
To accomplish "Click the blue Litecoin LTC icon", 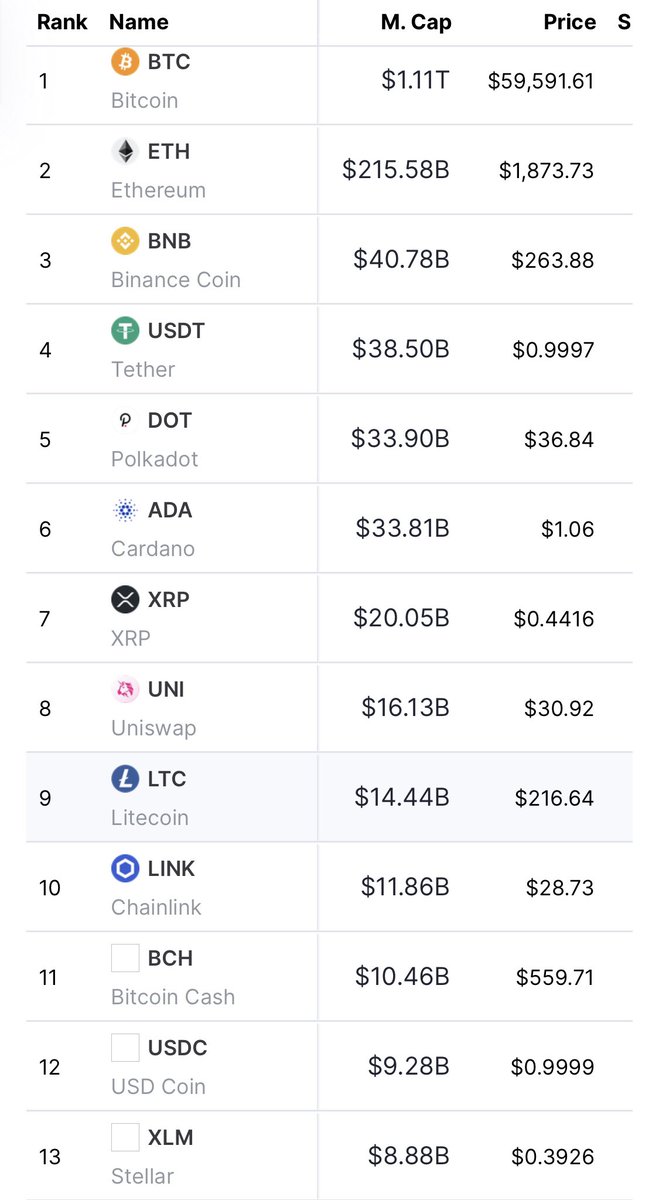I will [x=125, y=779].
